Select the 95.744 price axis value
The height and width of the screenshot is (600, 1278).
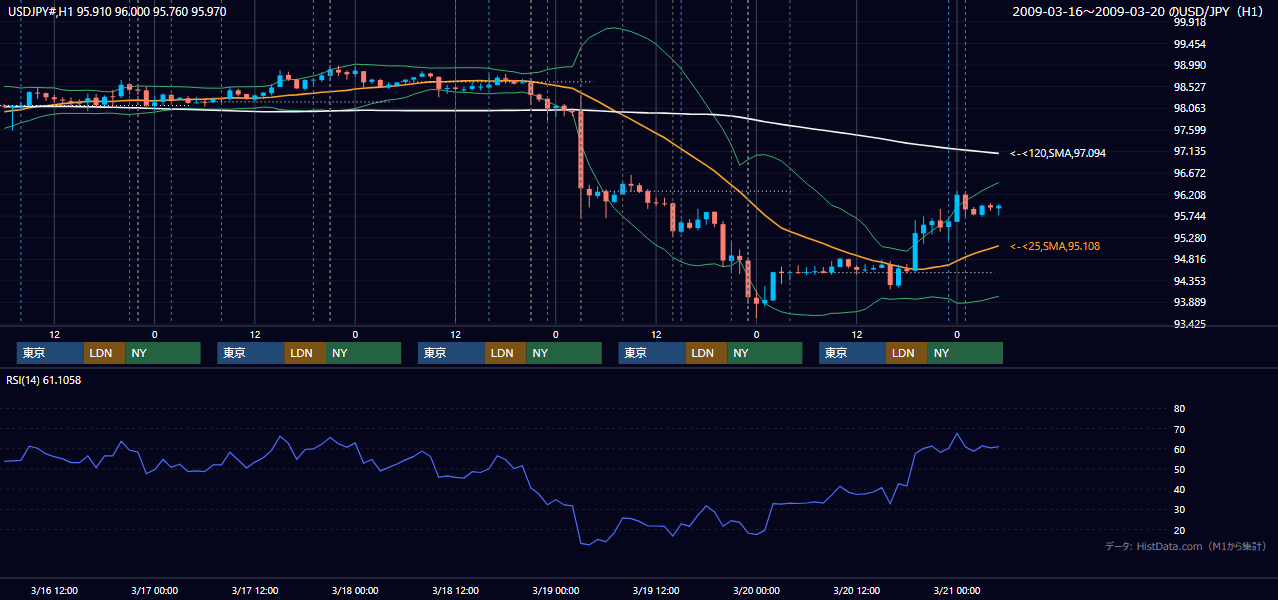1189,216
